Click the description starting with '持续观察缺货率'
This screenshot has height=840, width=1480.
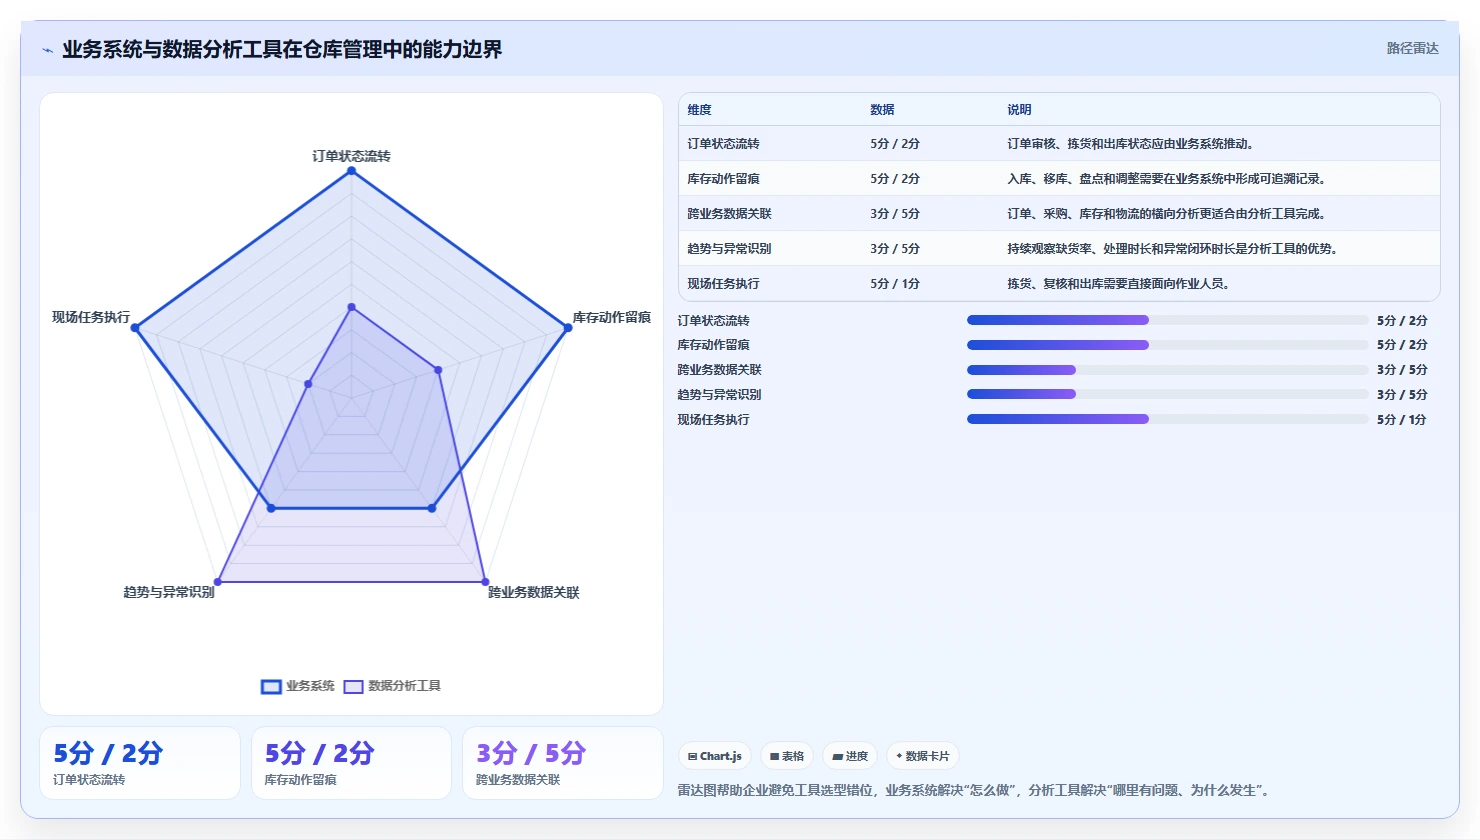[1173, 249]
